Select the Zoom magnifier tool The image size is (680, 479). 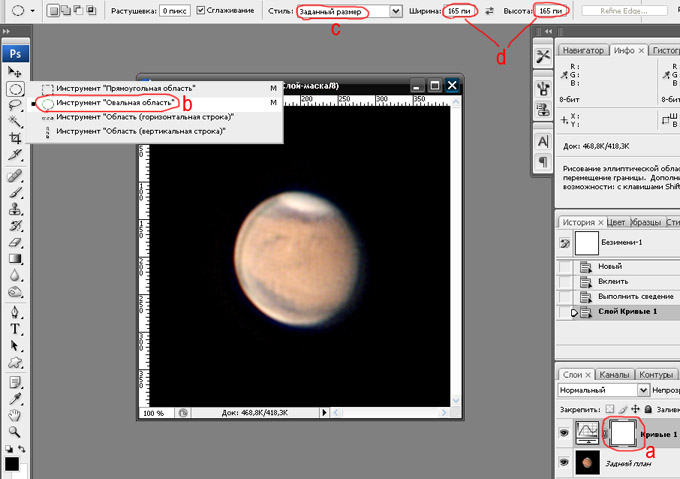[x=14, y=431]
